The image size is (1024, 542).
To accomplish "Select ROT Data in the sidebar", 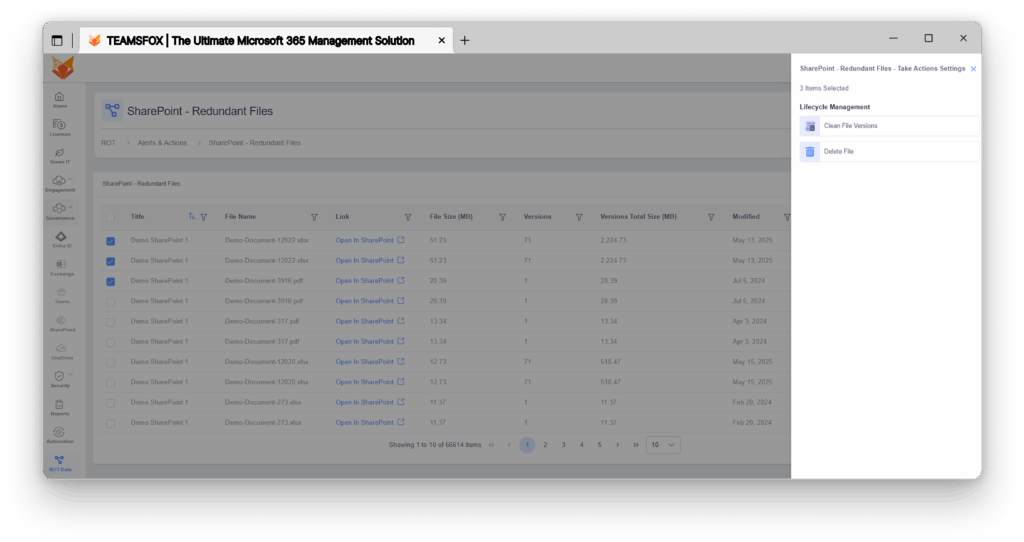I will [59, 464].
